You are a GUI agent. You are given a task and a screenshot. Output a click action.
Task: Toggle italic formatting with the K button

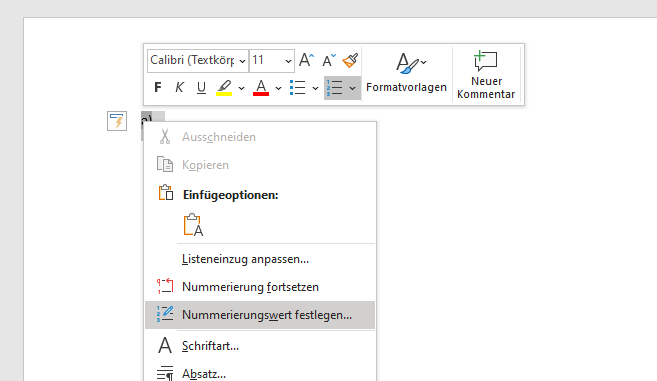(x=179, y=88)
